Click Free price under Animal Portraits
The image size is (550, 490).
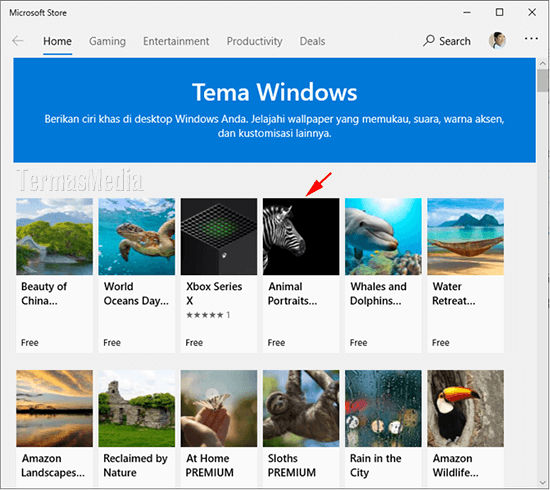[x=276, y=343]
